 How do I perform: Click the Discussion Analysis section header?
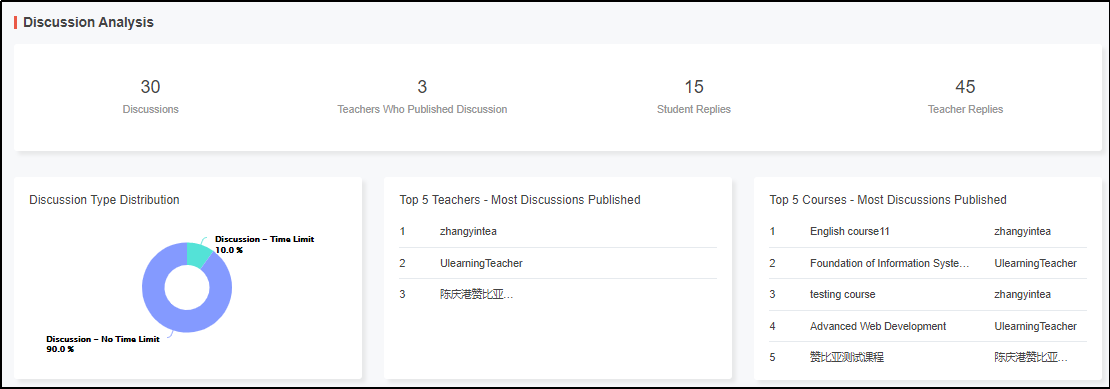(x=88, y=22)
